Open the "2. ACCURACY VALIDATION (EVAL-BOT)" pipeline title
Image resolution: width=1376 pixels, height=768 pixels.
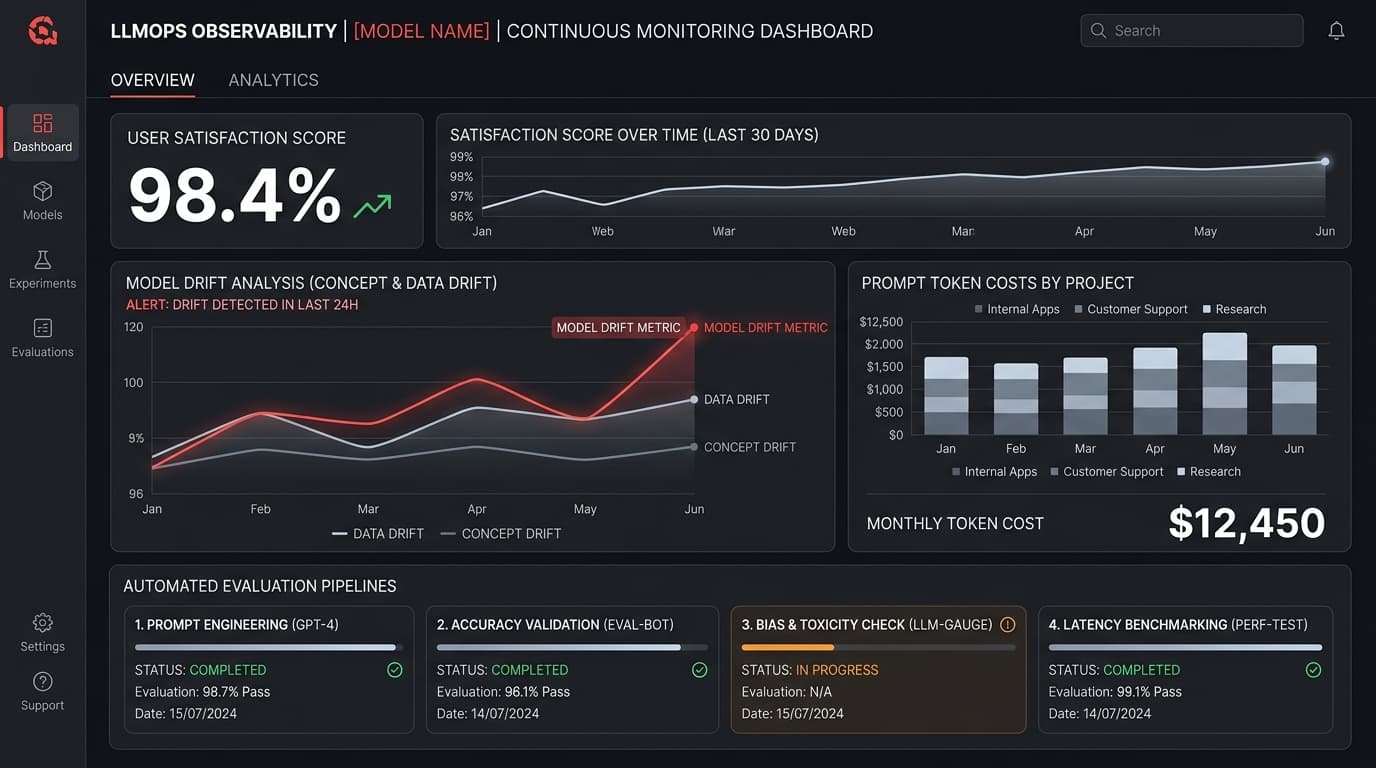pos(556,625)
